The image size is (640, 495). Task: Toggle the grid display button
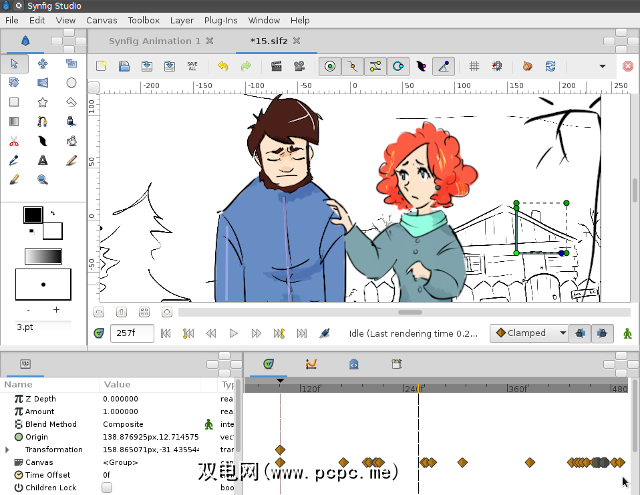coord(473,67)
